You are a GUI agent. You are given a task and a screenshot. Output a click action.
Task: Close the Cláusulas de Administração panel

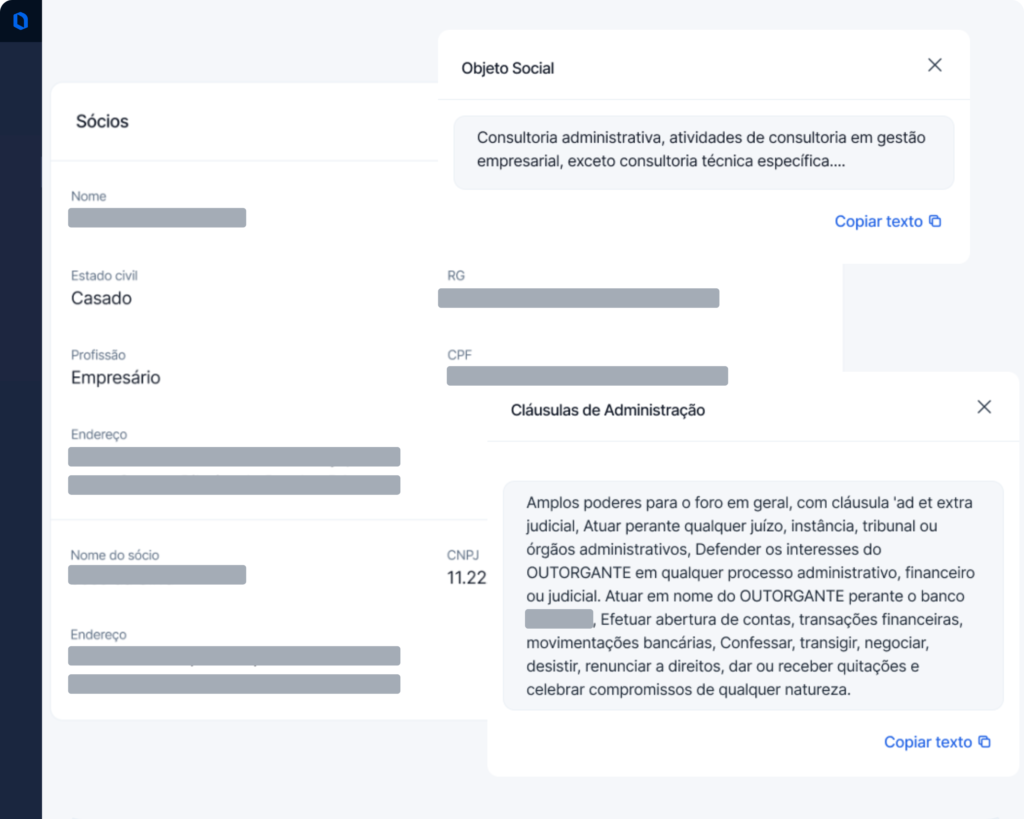pyautogui.click(x=984, y=407)
